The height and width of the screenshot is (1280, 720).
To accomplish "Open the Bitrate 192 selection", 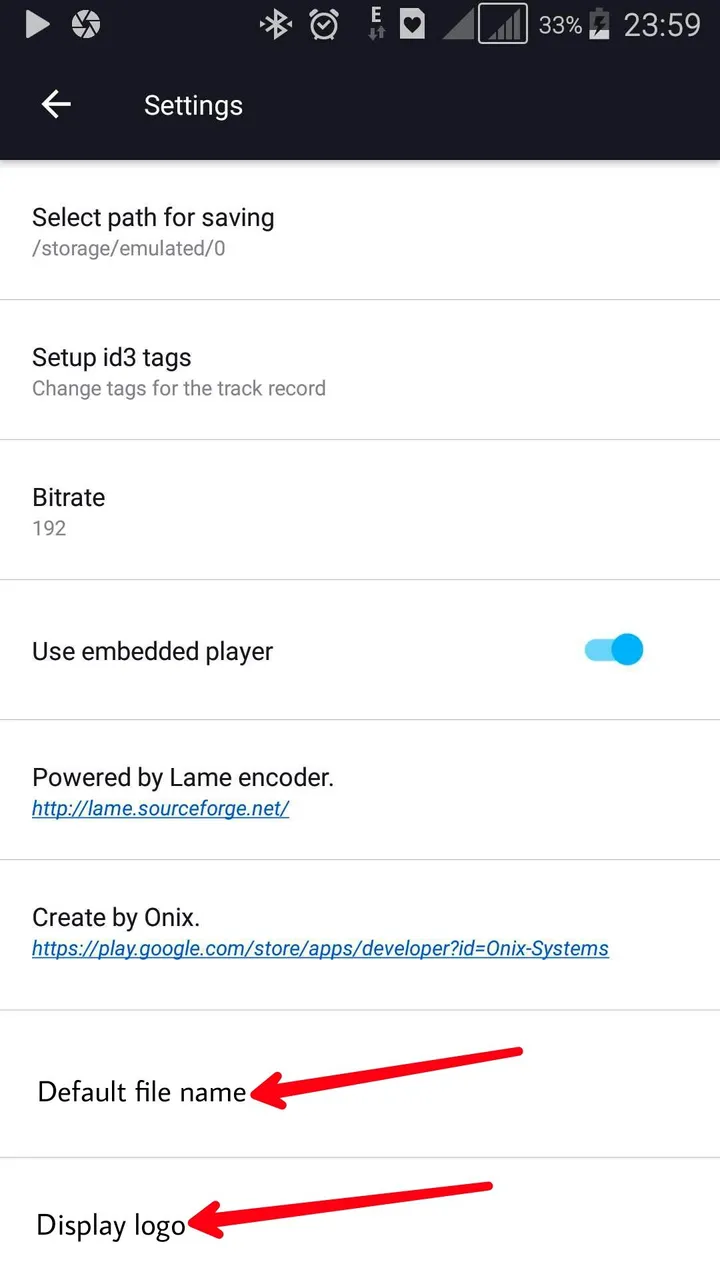I will (360, 510).
